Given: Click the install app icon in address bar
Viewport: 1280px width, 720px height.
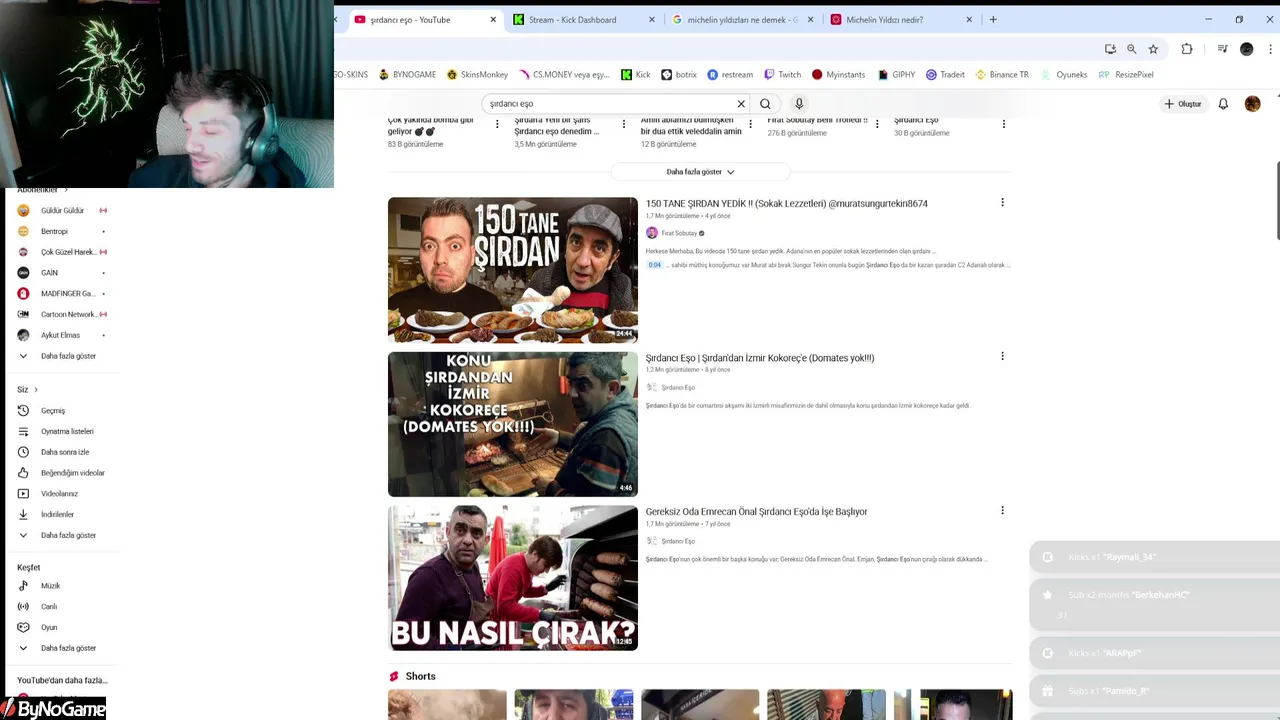Looking at the screenshot, I should pyautogui.click(x=1110, y=49).
